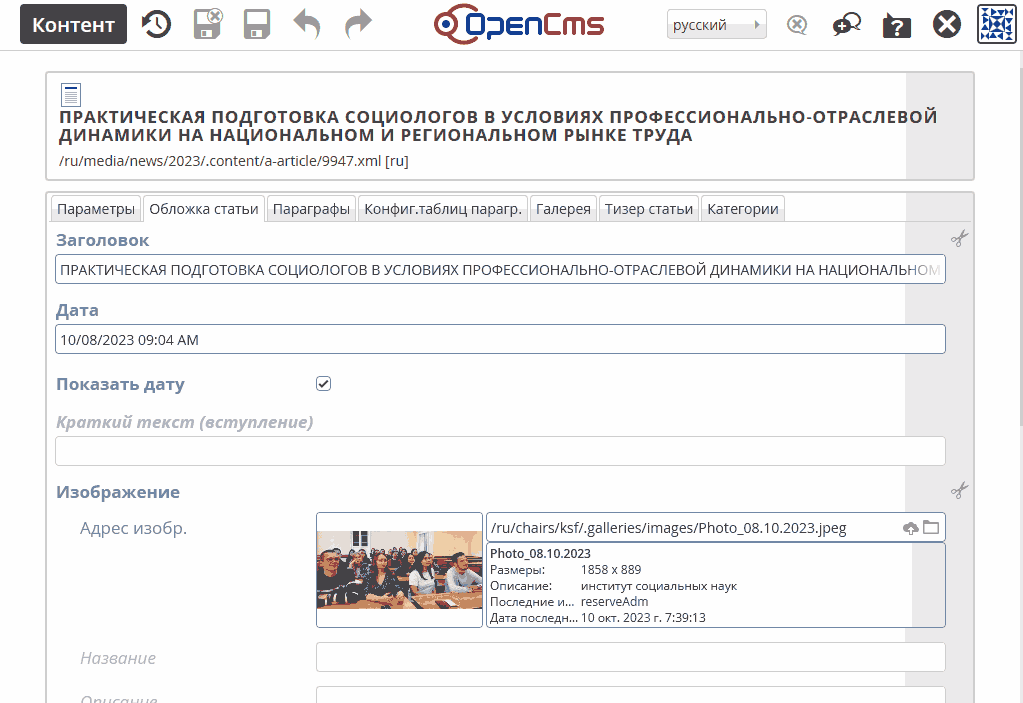Redo the reverted change

point(357,25)
